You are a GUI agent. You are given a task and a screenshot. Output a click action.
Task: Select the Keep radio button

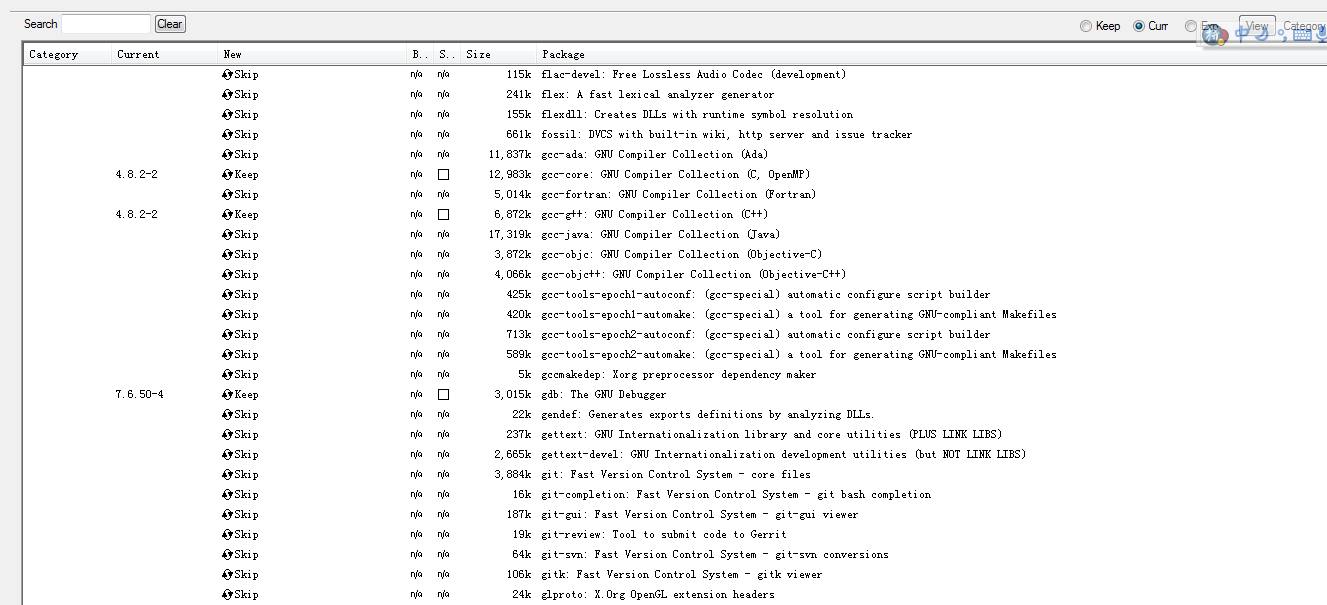[x=1086, y=26]
